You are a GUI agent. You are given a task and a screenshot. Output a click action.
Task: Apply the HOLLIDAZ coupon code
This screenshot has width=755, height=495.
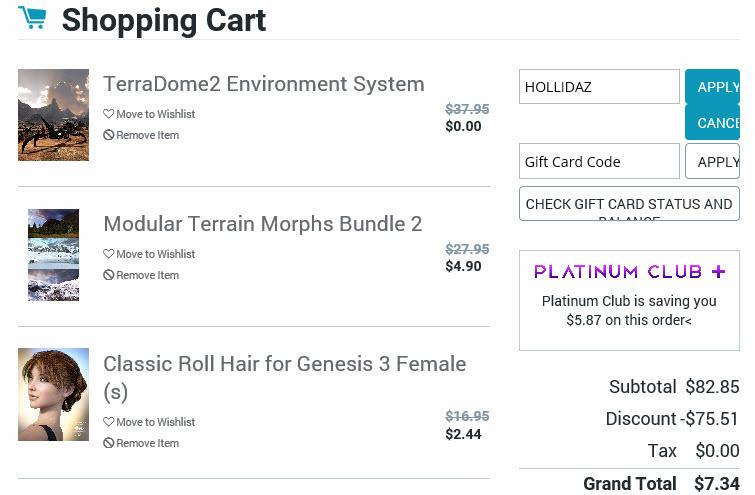coord(713,87)
